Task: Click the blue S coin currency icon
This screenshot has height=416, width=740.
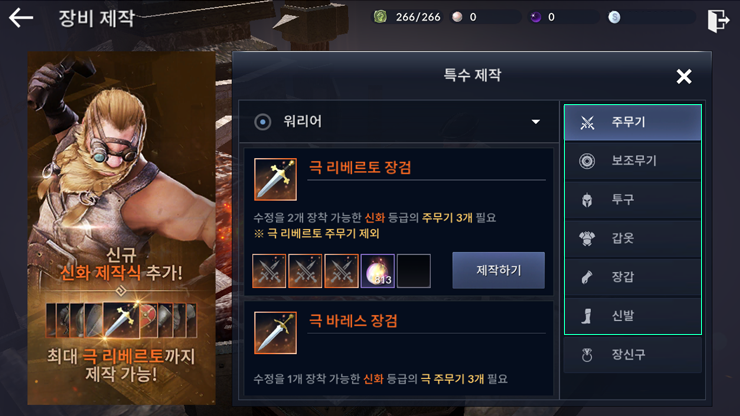Action: [614, 17]
